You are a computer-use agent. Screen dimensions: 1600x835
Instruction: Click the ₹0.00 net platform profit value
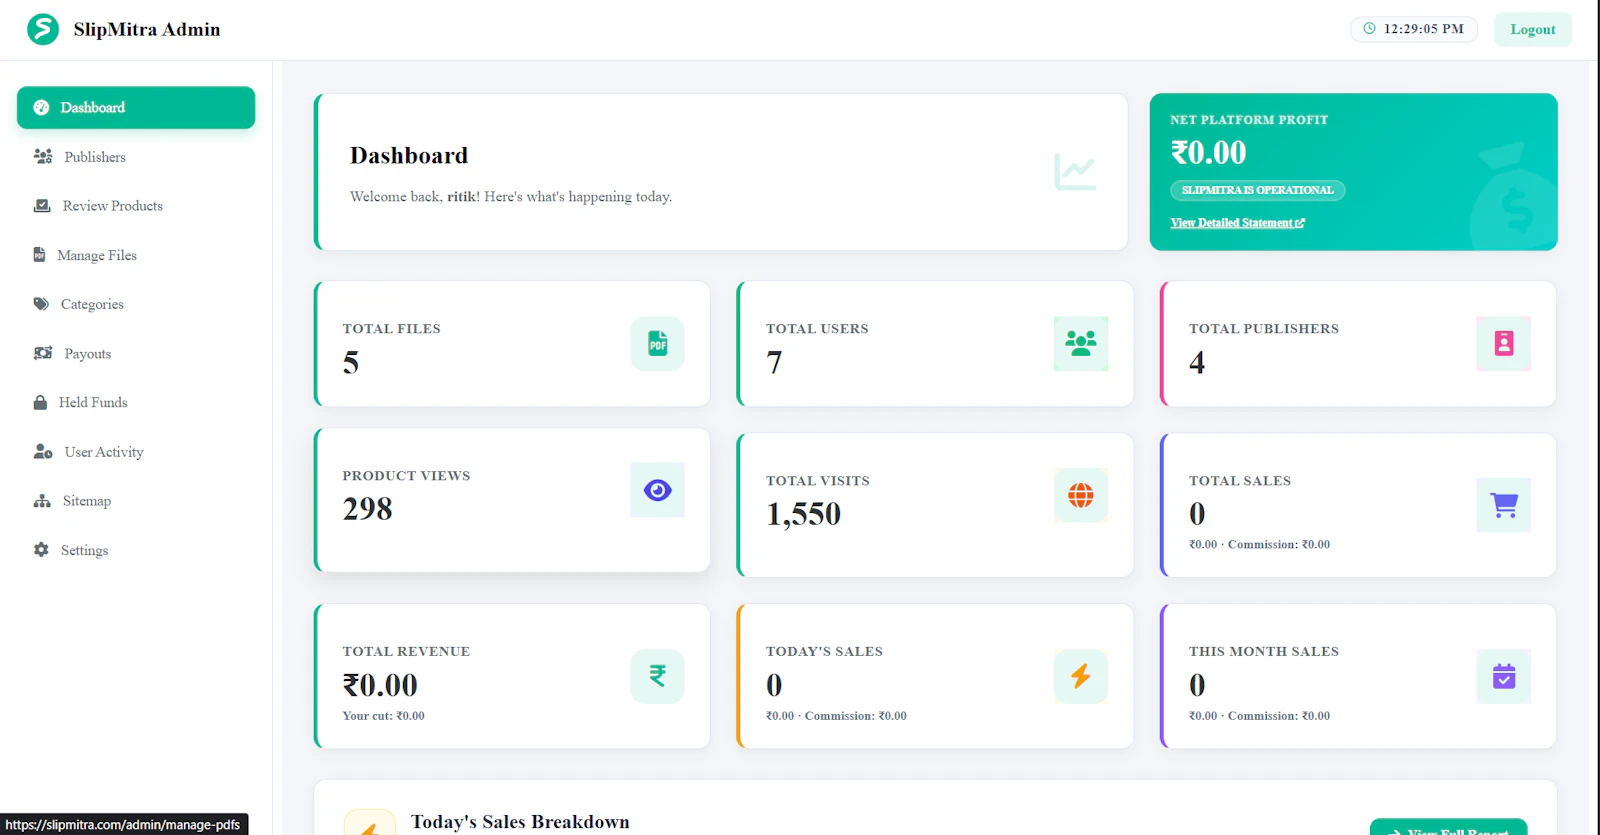tap(1209, 152)
